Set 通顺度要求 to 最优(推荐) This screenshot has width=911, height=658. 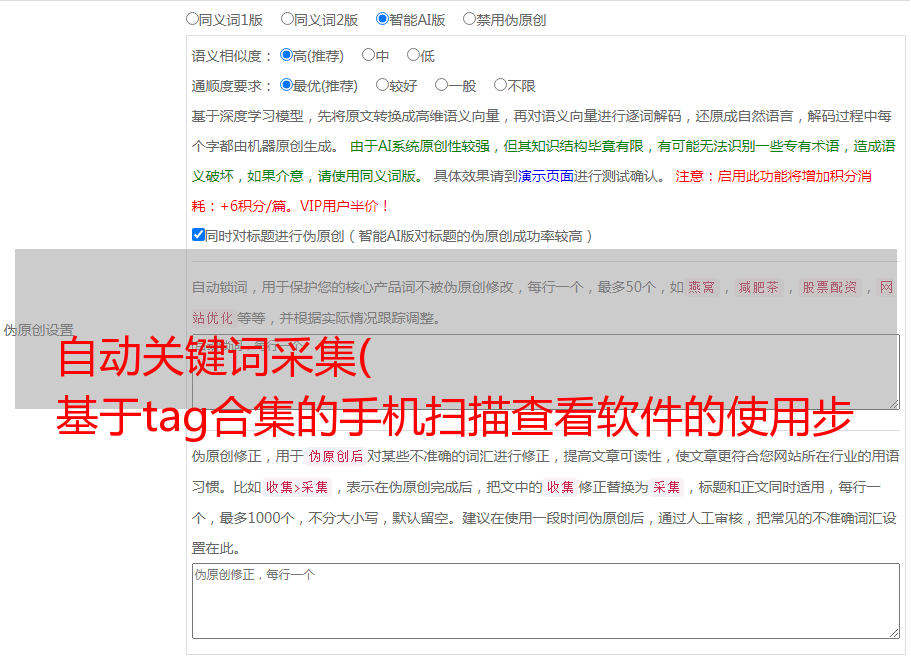pos(286,85)
